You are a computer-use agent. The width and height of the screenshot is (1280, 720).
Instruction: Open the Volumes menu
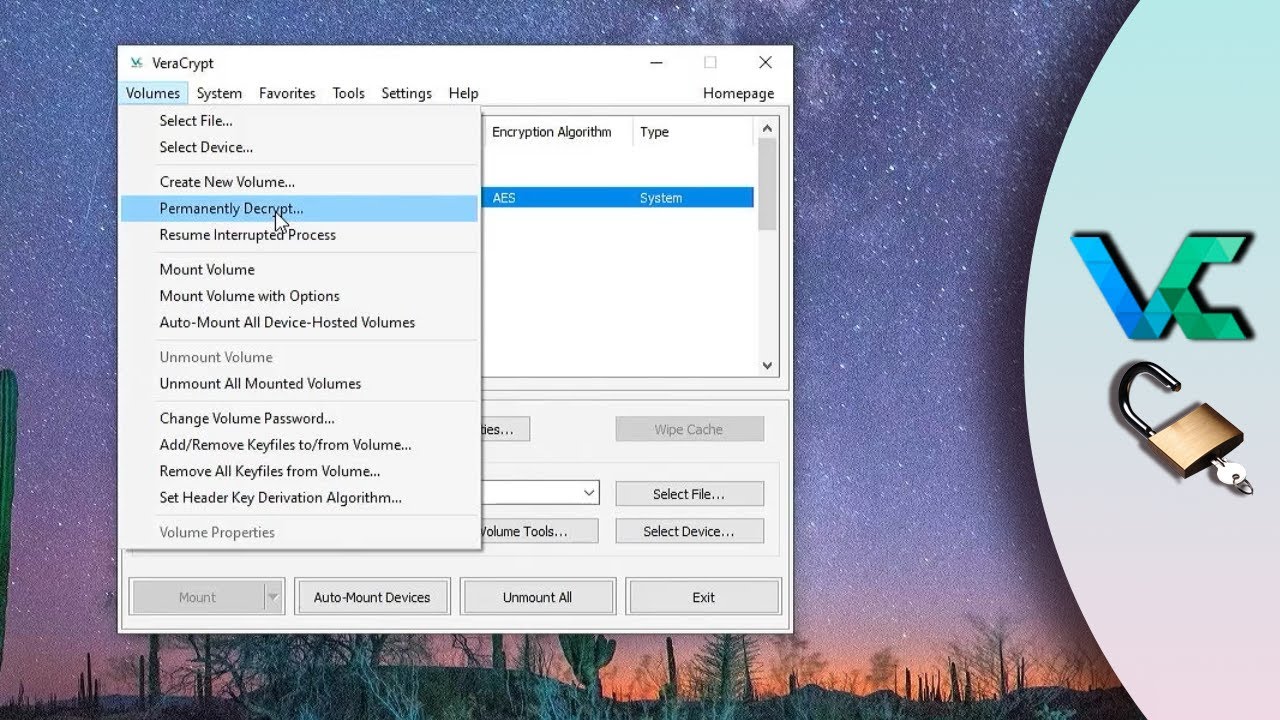pyautogui.click(x=153, y=93)
